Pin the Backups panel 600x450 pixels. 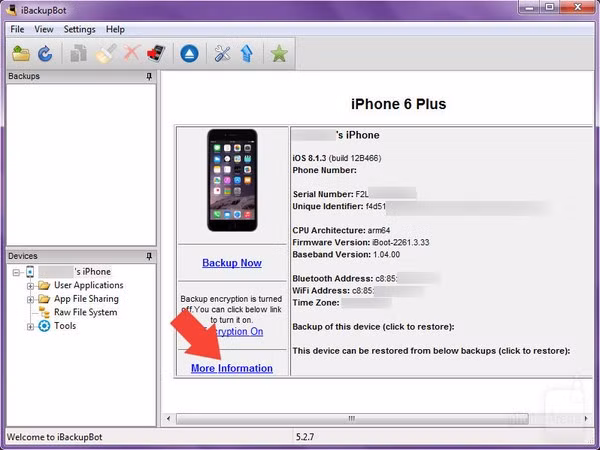(149, 77)
